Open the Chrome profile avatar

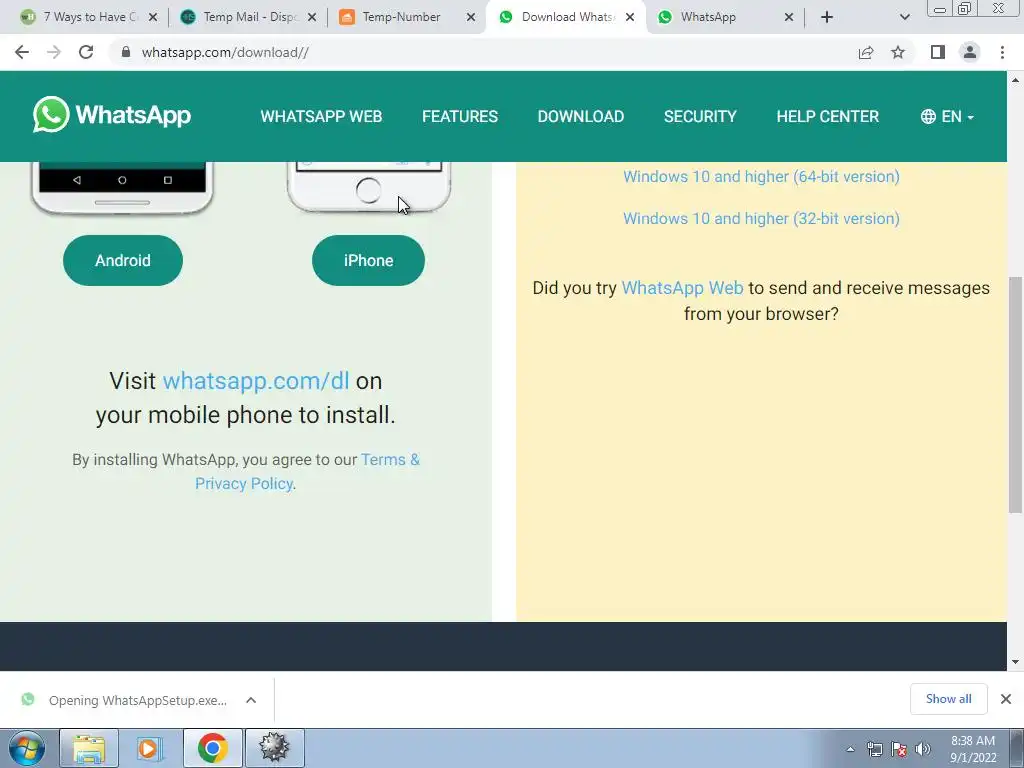coord(970,52)
